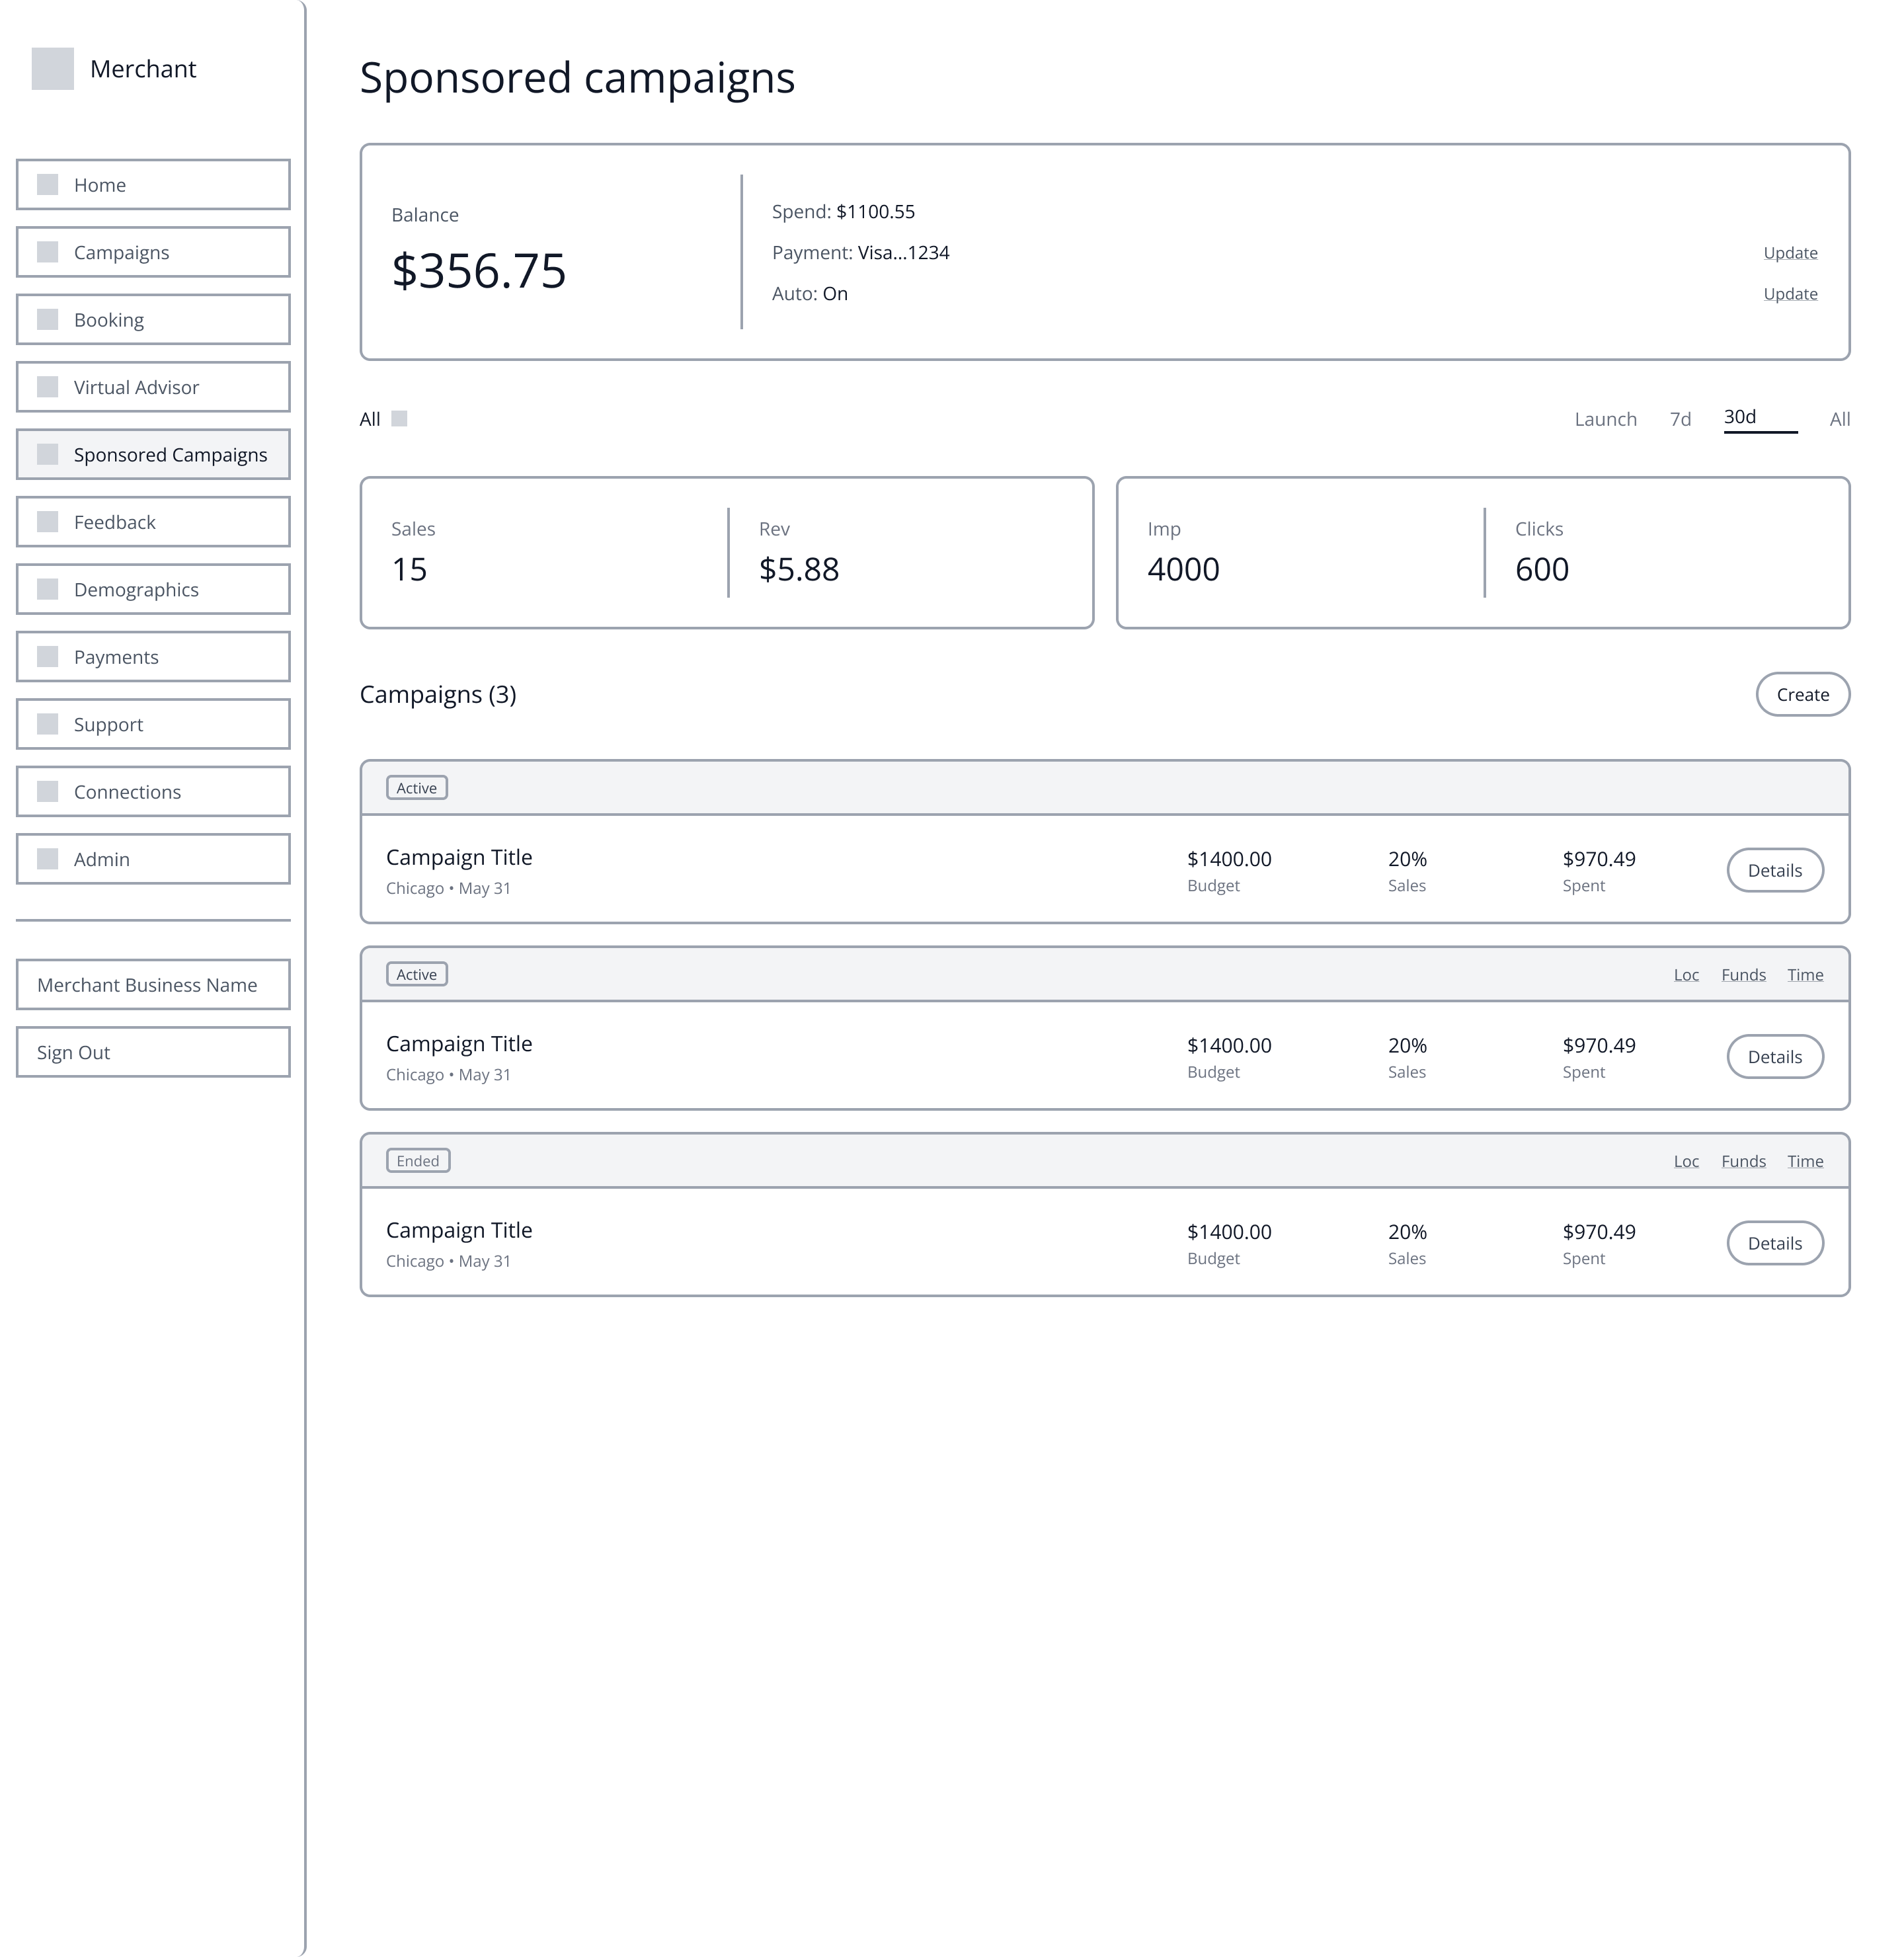Open Details of first Active campaign
1904x1957 pixels.
pos(1775,870)
